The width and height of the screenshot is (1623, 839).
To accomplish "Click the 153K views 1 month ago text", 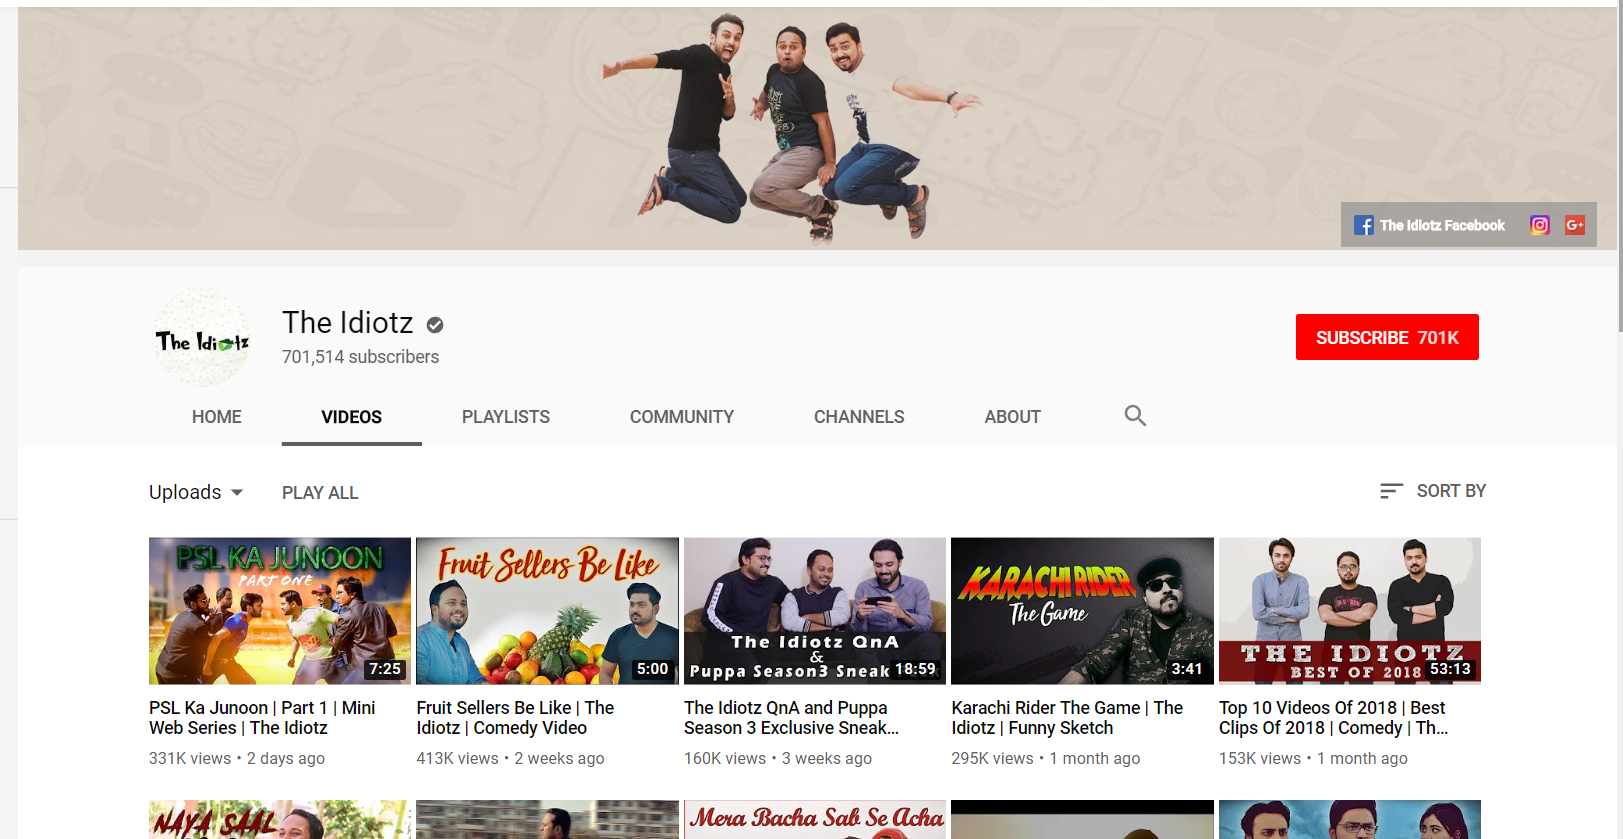I will (1313, 758).
